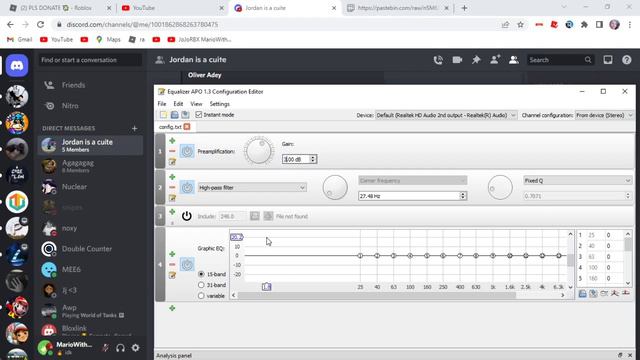This screenshot has height=360, width=640.
Task: Turn on the disabled Include row
Action: [x=187, y=216]
